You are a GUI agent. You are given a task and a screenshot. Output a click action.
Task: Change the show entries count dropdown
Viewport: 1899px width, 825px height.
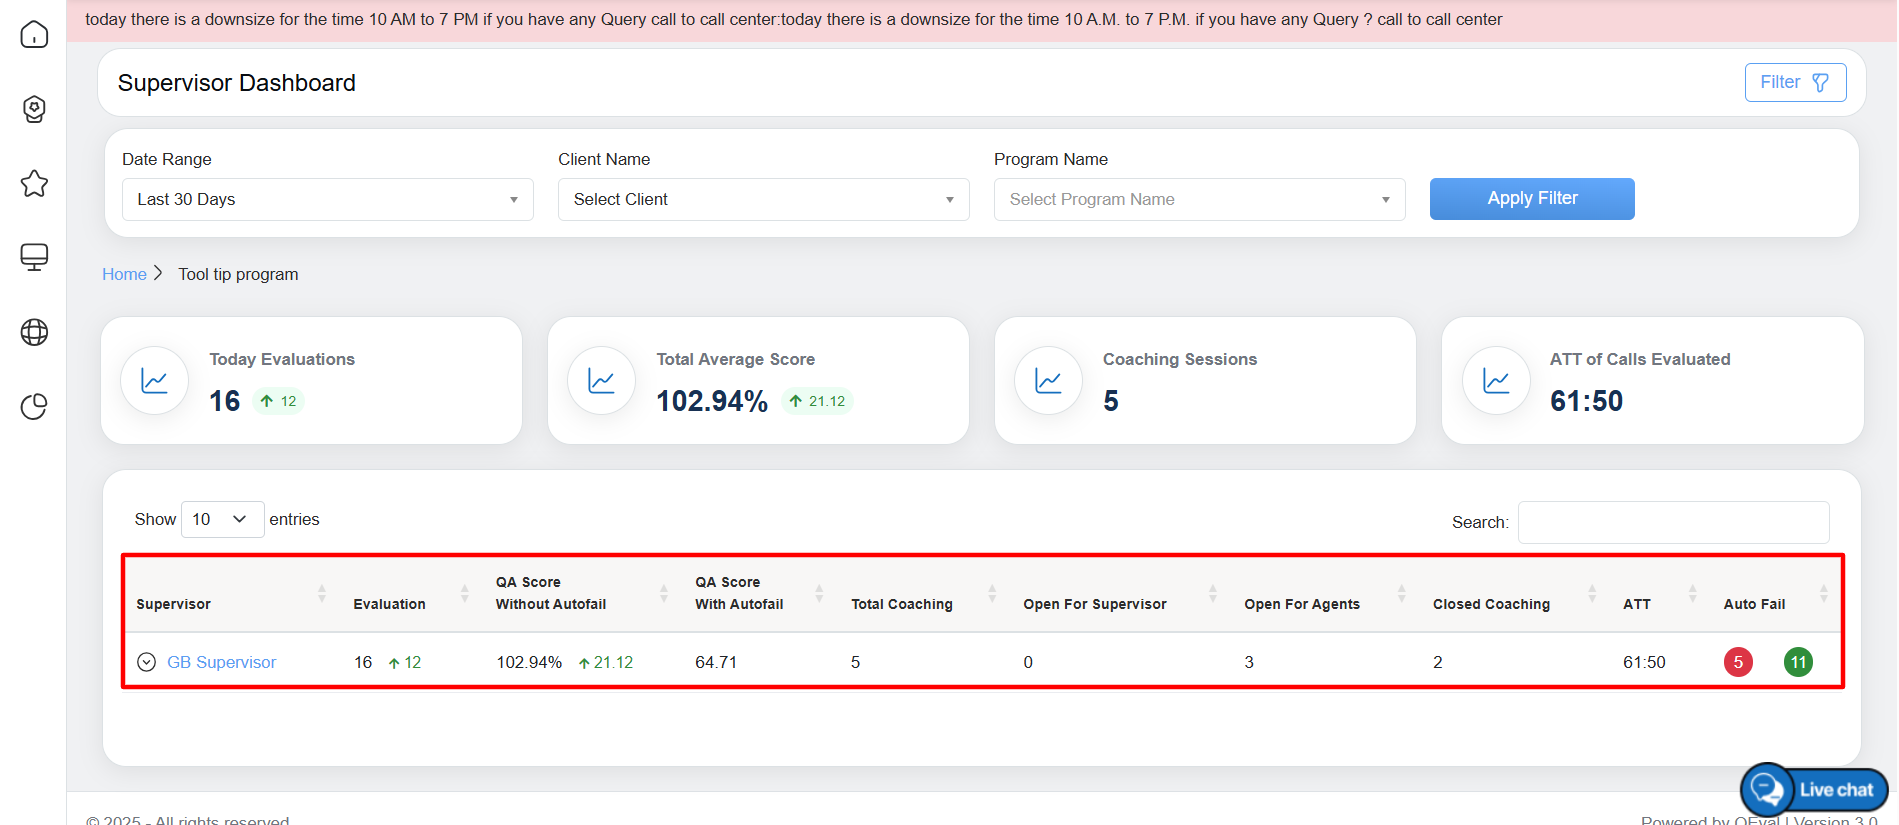point(222,519)
